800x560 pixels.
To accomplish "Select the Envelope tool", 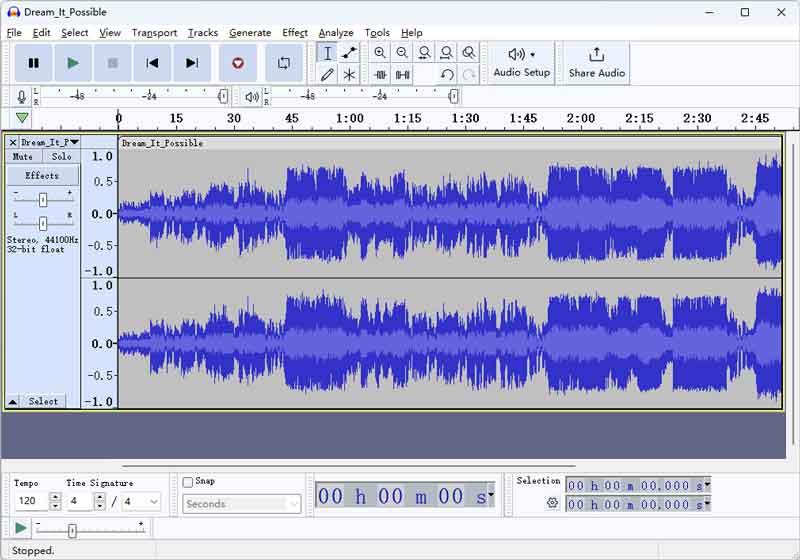I will pos(349,53).
